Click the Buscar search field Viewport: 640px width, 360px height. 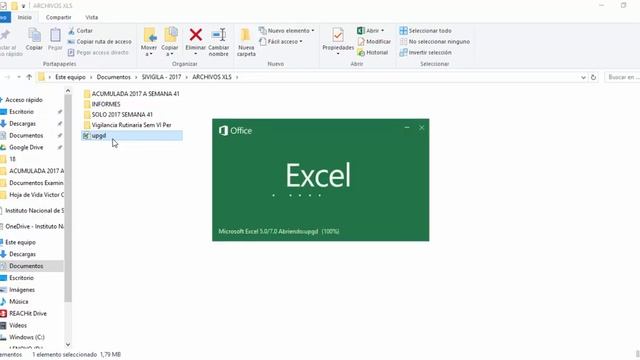click(x=622, y=77)
